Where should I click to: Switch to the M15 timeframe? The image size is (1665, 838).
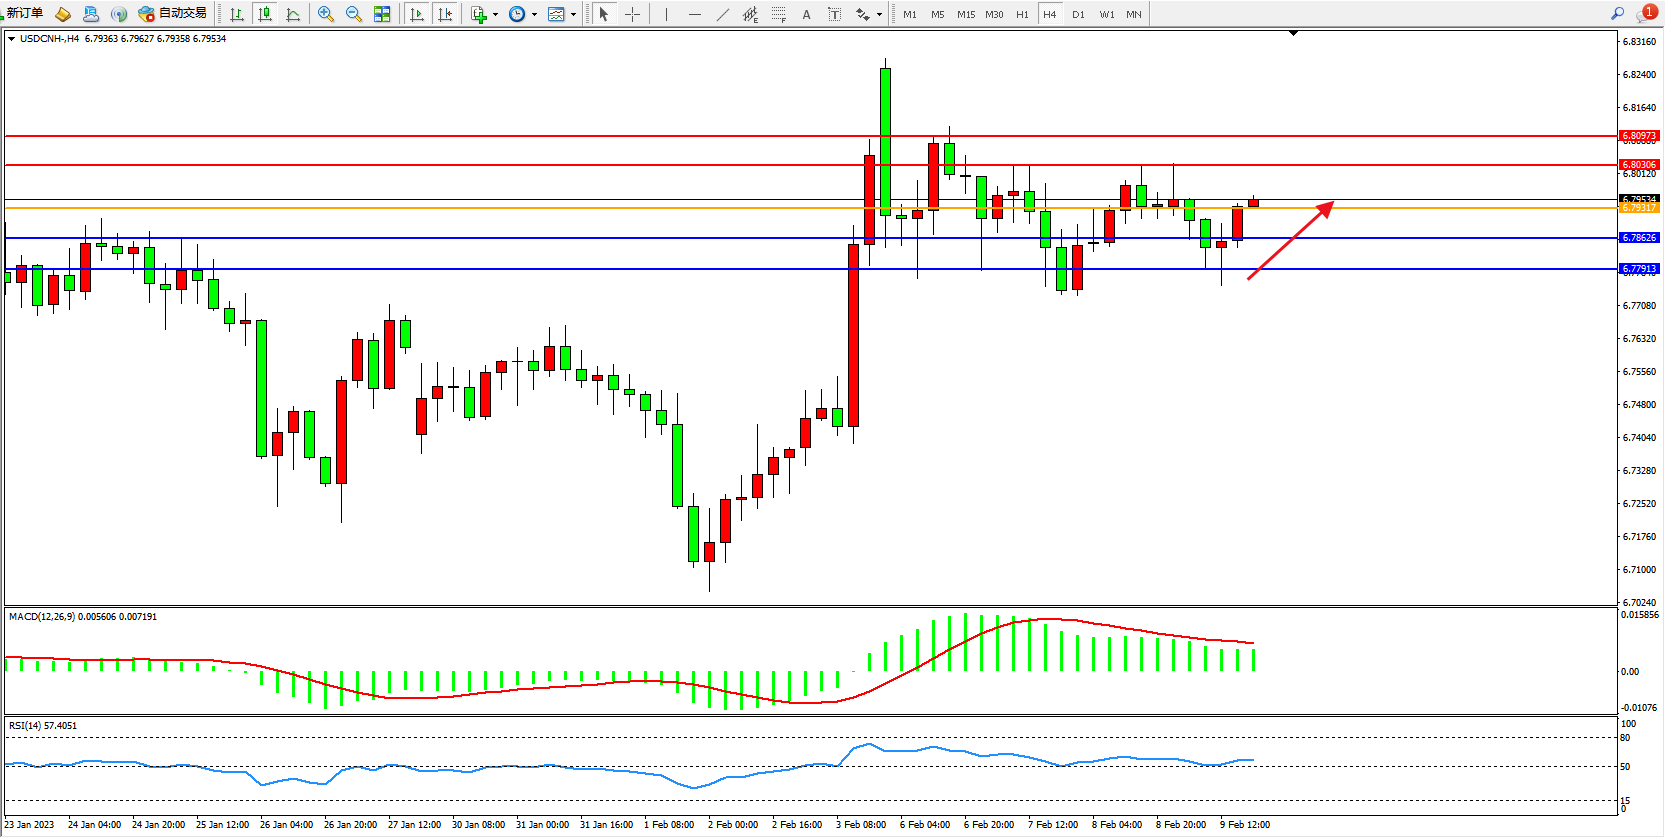(965, 14)
